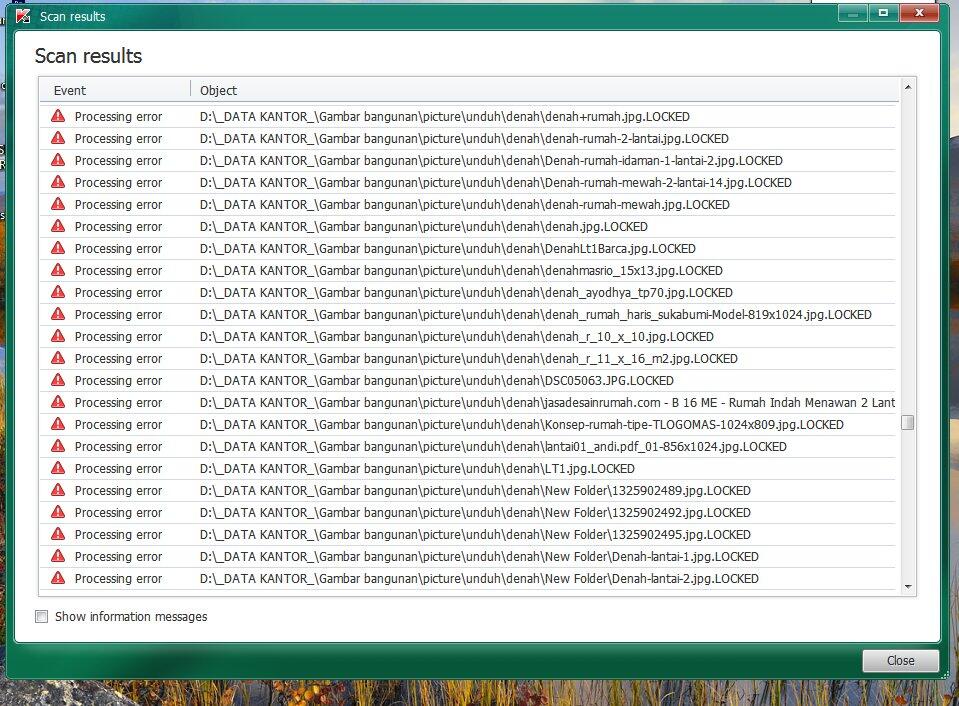Select the Konsep-rumah-tipe-TLOGOMAS row
Screen dimensions: 959x706
pos(521,424)
